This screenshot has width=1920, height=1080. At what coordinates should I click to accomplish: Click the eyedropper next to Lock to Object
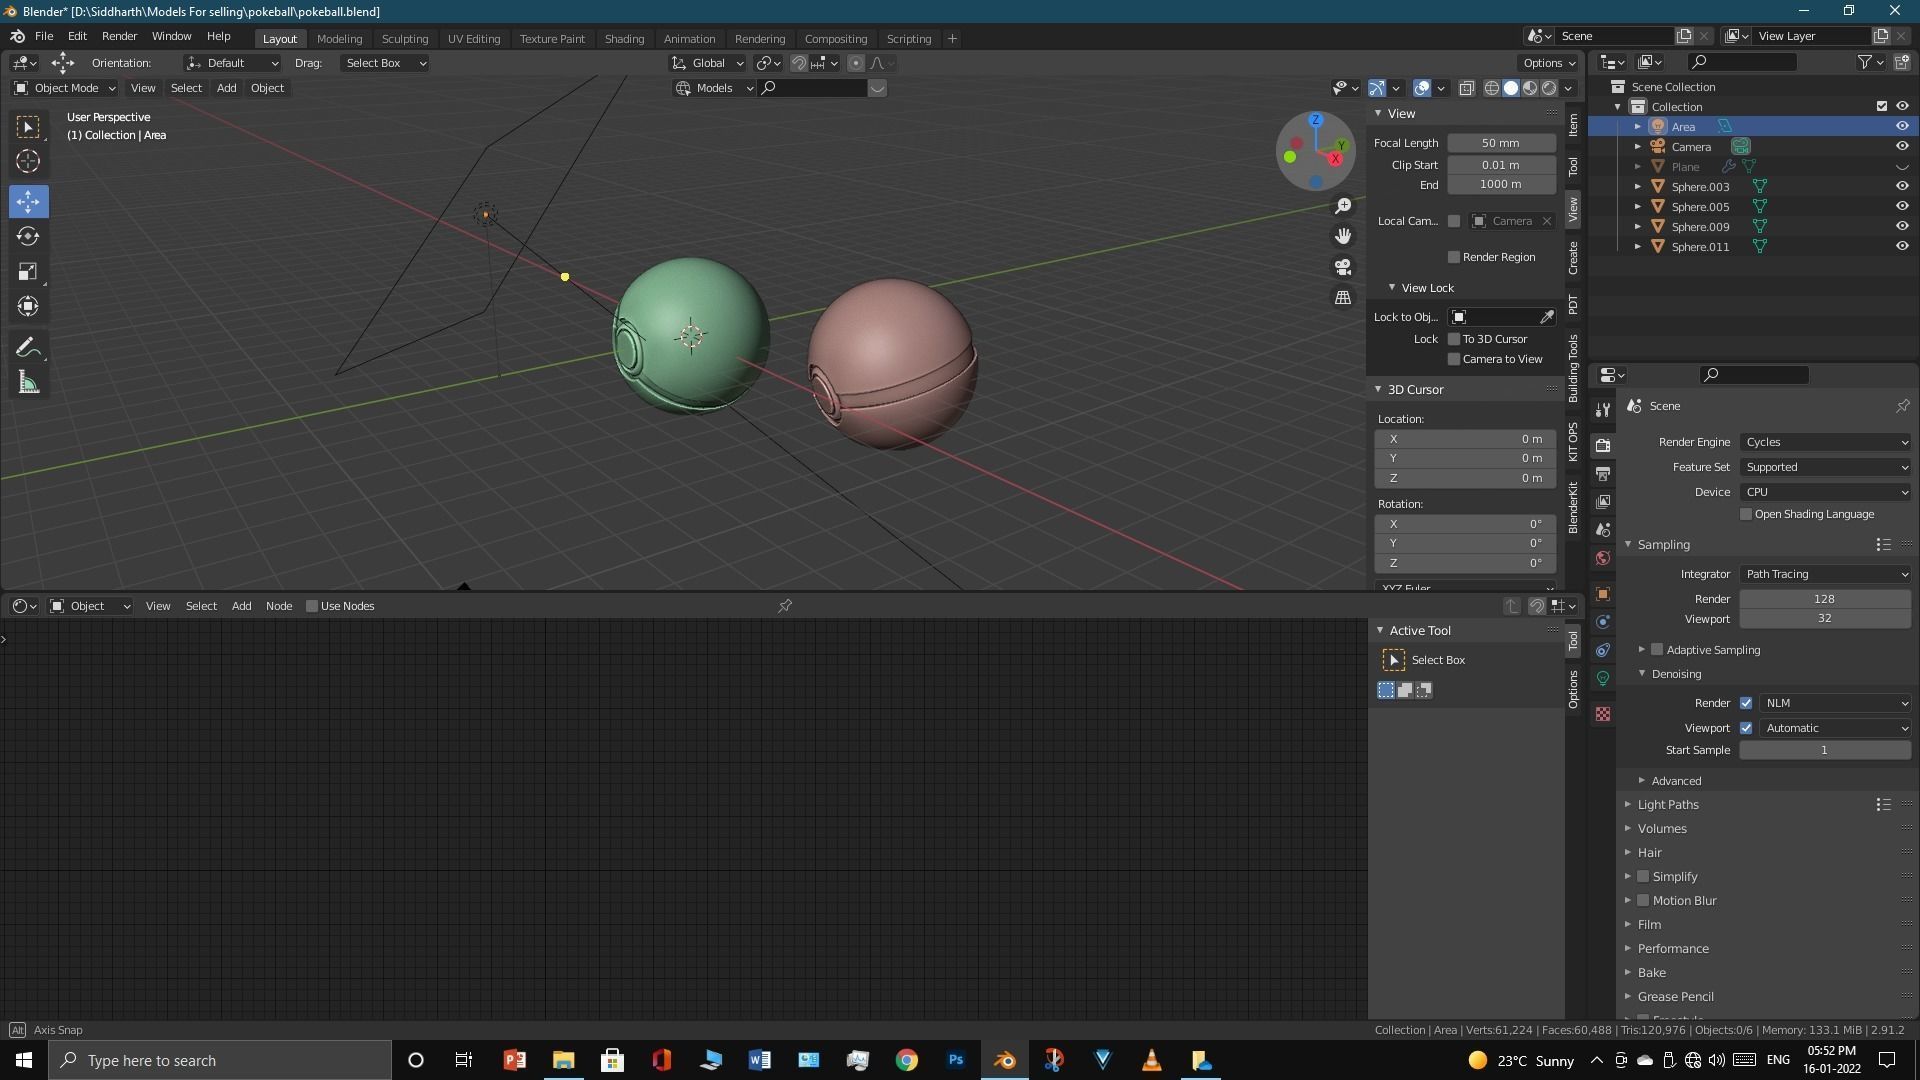(x=1547, y=317)
